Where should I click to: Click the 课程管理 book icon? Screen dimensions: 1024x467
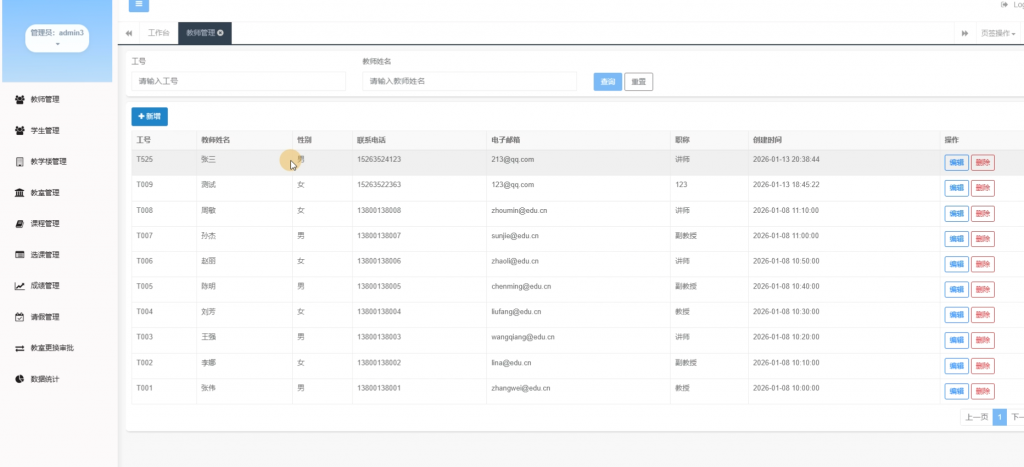click(20, 224)
